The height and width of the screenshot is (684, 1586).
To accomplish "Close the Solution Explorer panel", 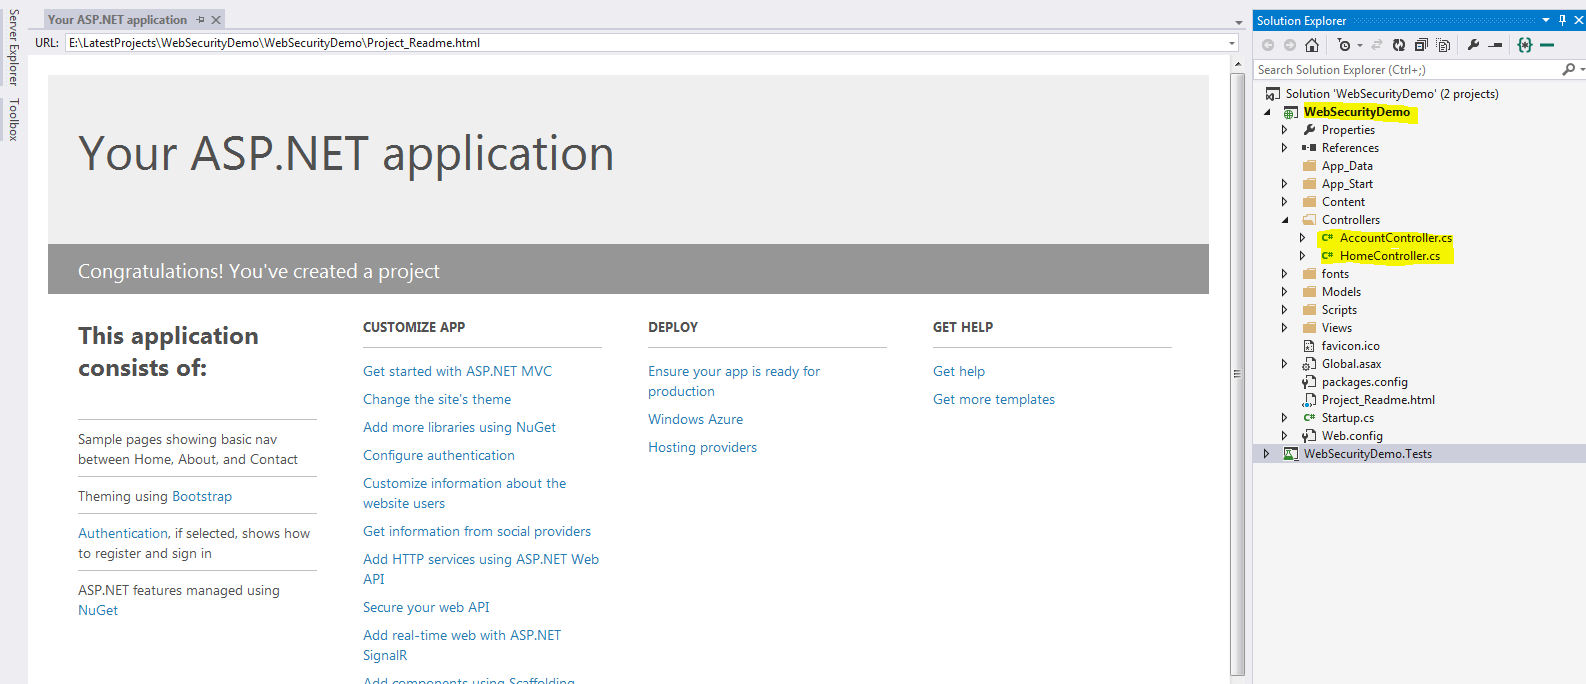I will click(1579, 20).
